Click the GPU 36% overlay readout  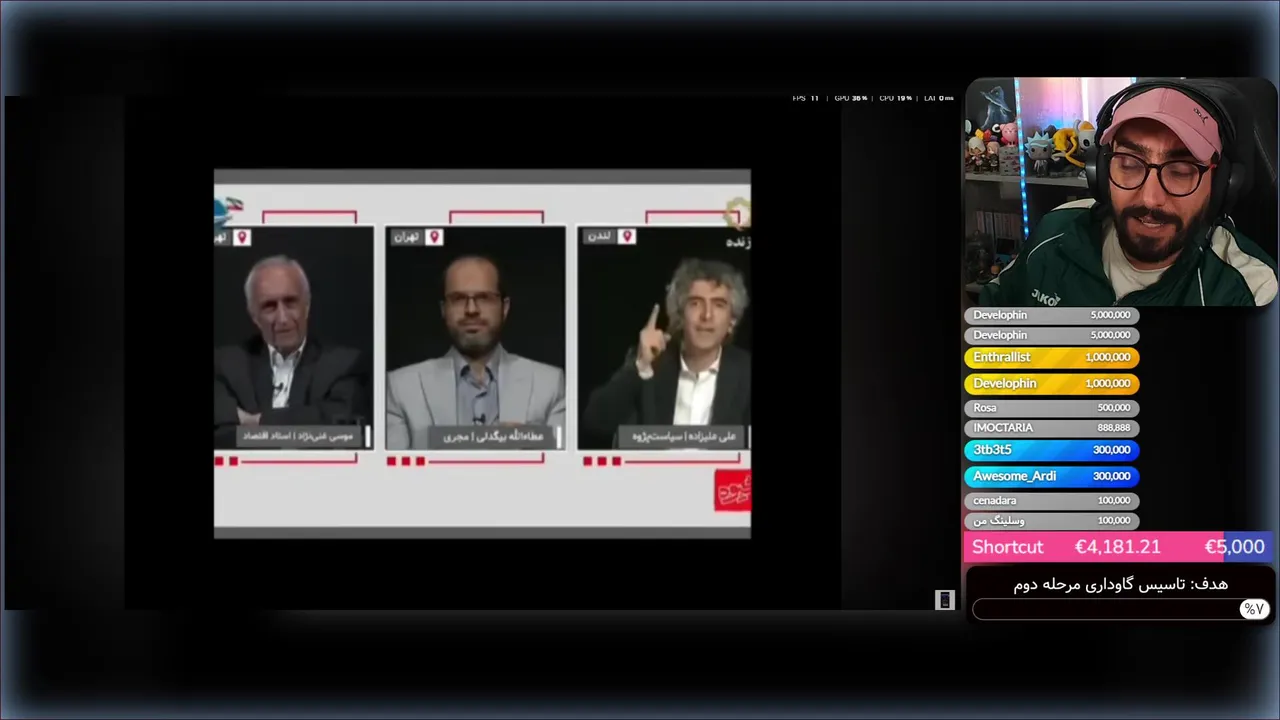851,98
